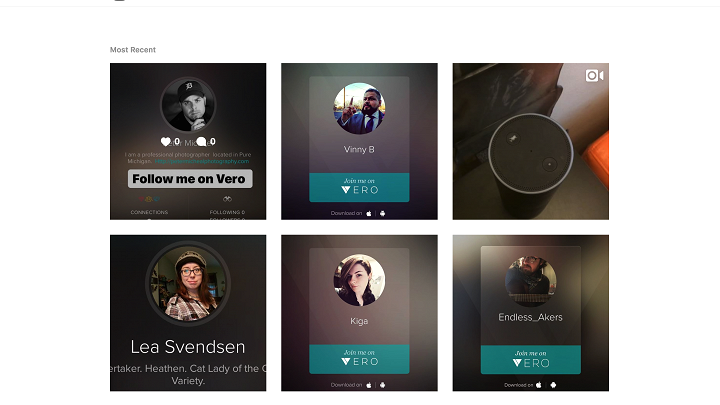720x405 pixels.
Task: Click Apple download icon under Vinny B
Action: [369, 213]
